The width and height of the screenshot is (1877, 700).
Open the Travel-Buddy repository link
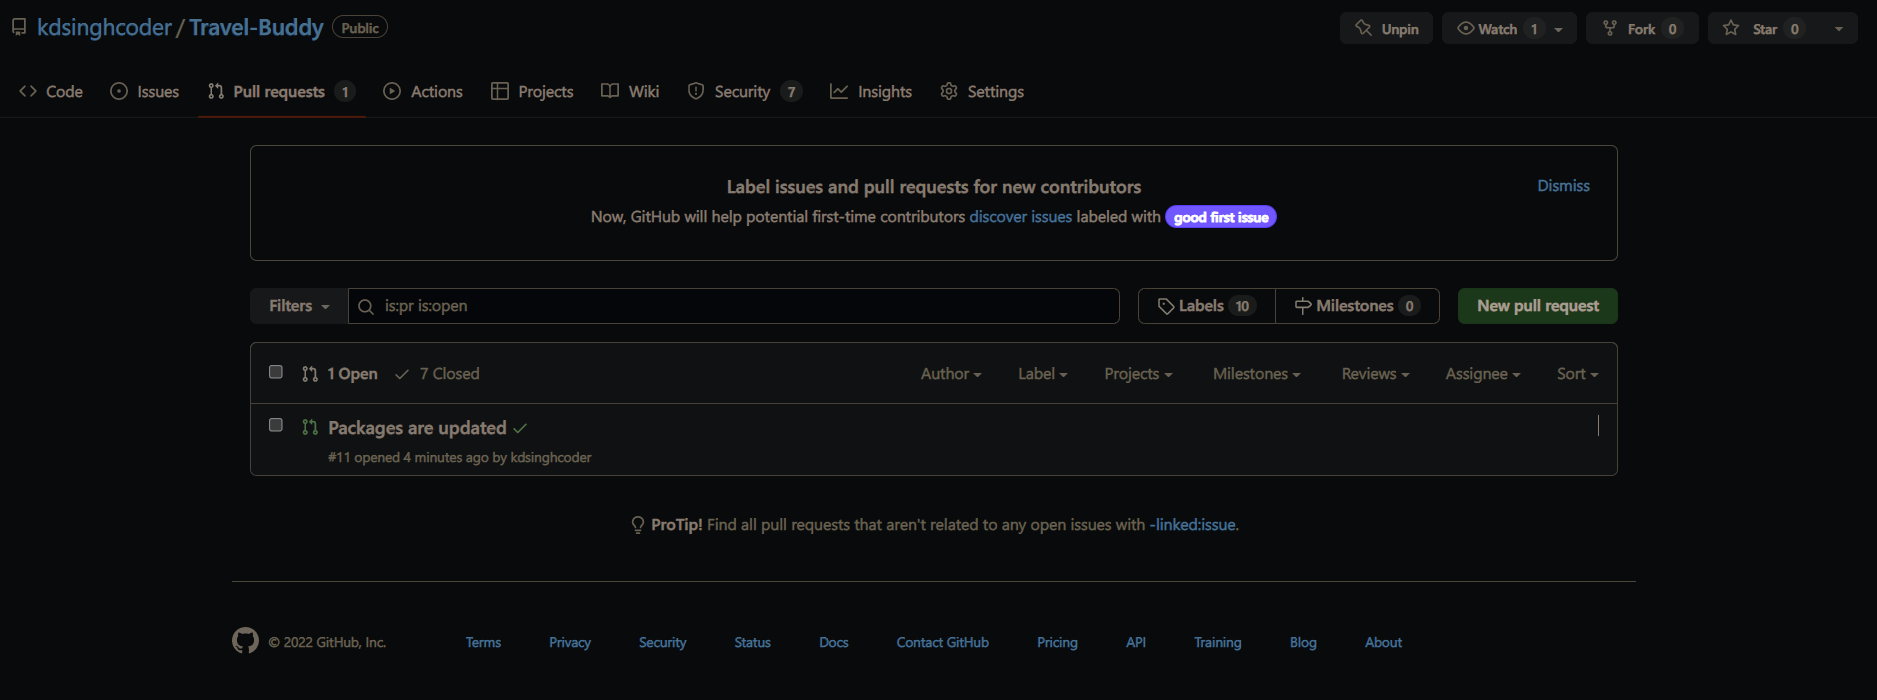coord(256,27)
